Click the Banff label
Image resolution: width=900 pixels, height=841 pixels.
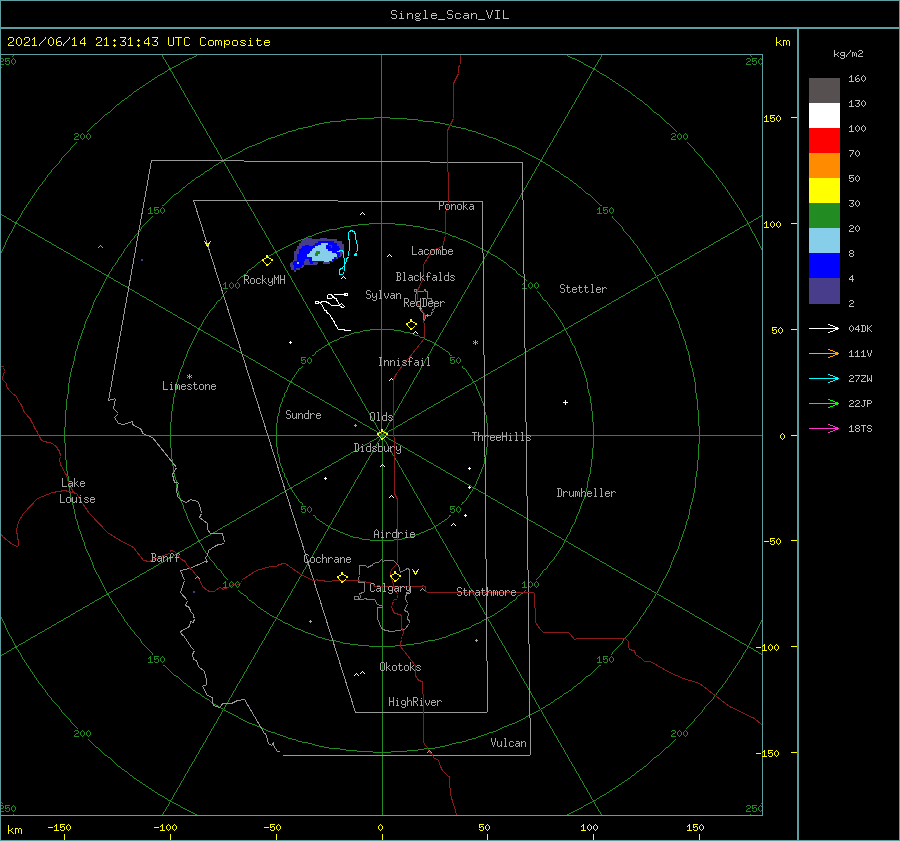[165, 558]
